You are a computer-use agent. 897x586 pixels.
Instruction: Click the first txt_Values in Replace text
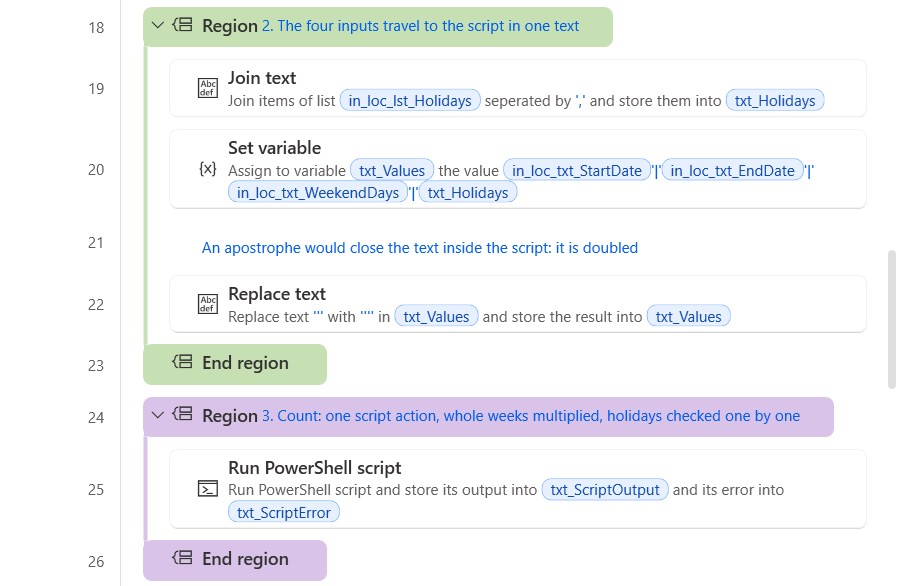pyautogui.click(x=436, y=316)
